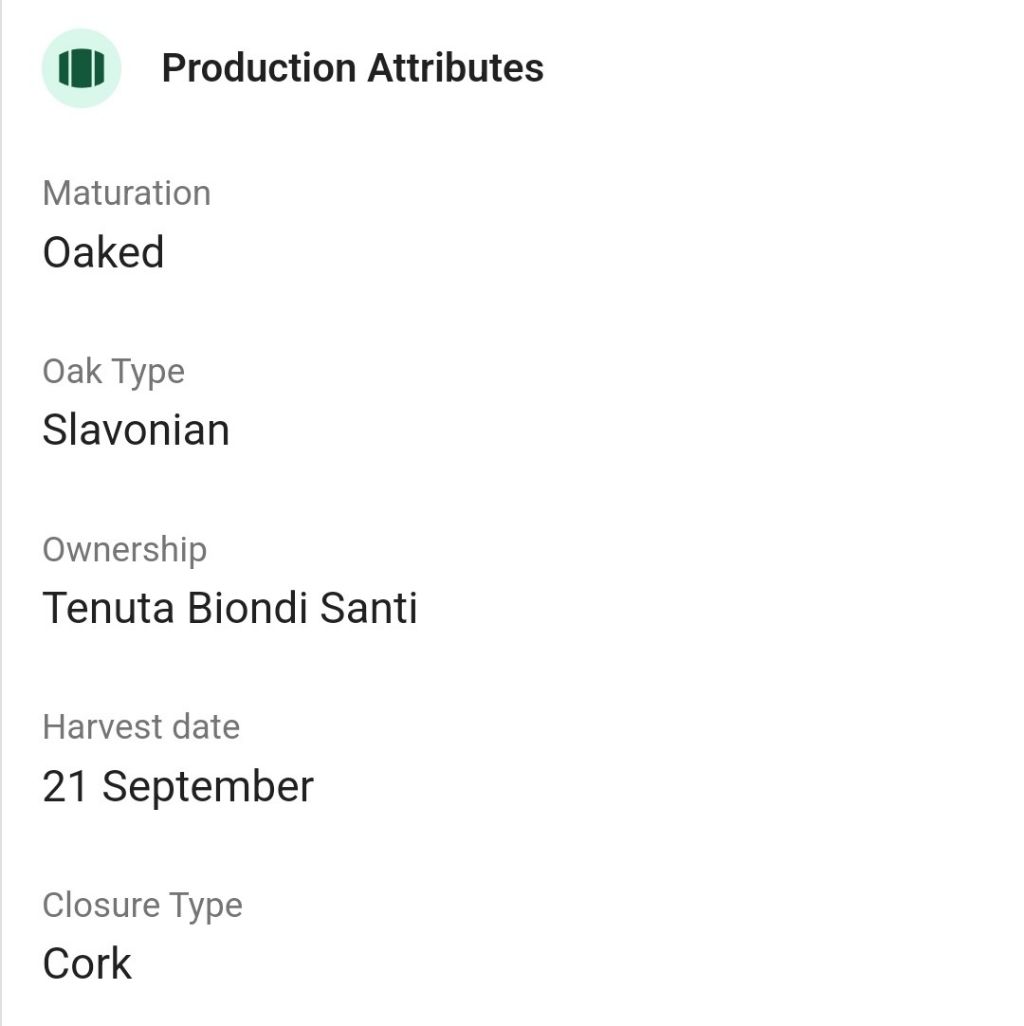The width and height of the screenshot is (1024, 1026).
Task: Click the Cork closure value
Action: 87,964
